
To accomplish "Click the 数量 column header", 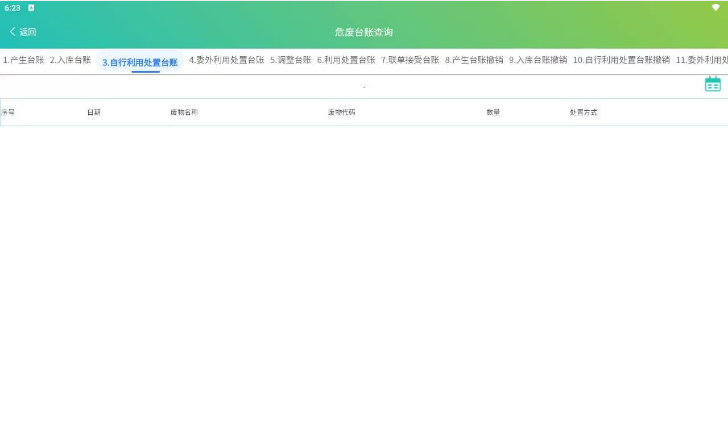I will pyautogui.click(x=493, y=112).
